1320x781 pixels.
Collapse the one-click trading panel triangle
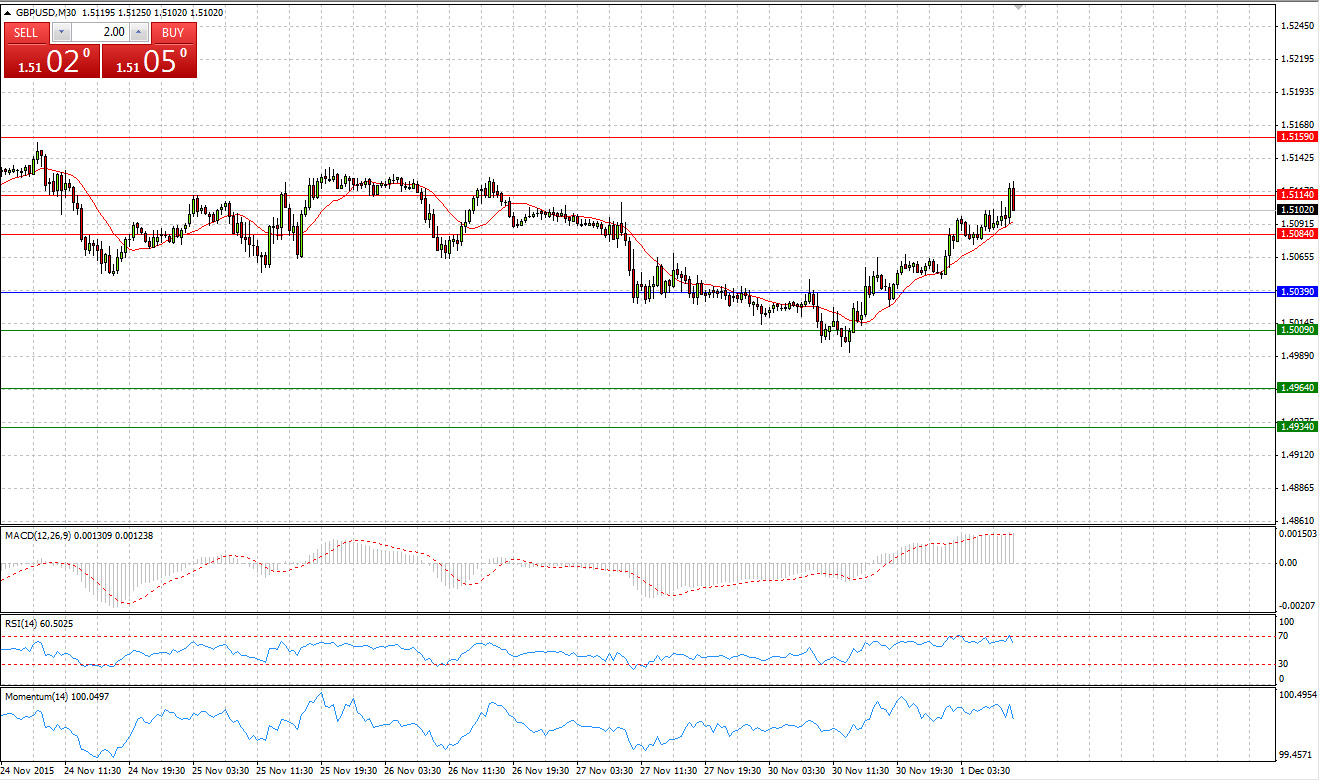point(8,13)
